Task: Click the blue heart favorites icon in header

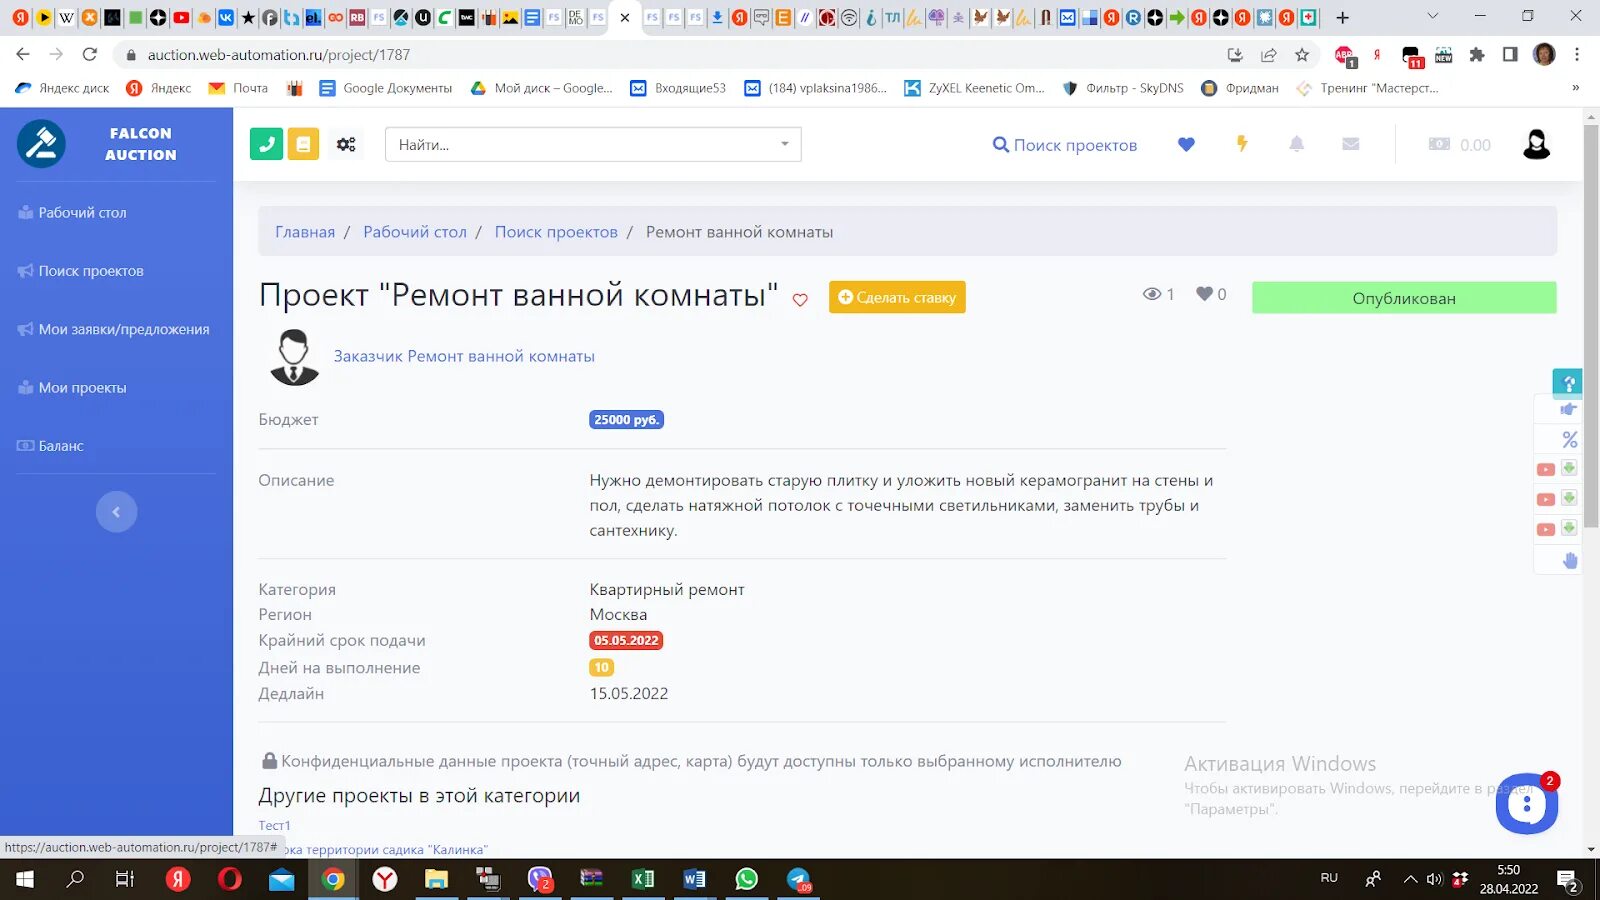Action: tap(1186, 144)
